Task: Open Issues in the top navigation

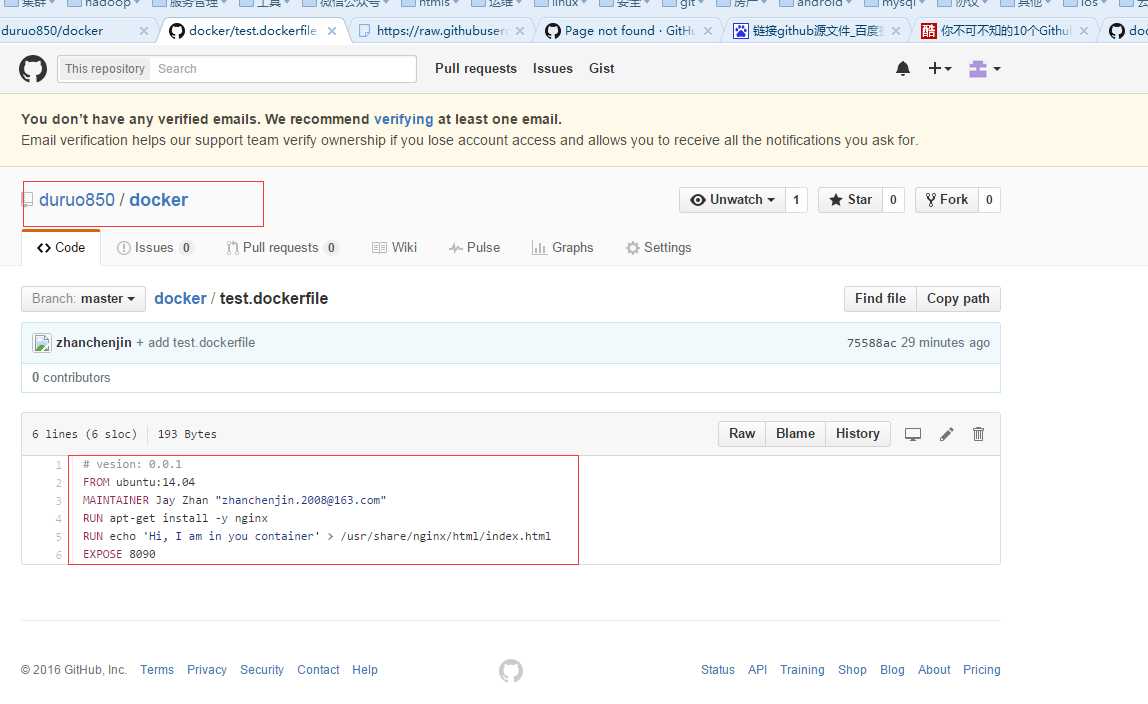Action: click(x=553, y=69)
